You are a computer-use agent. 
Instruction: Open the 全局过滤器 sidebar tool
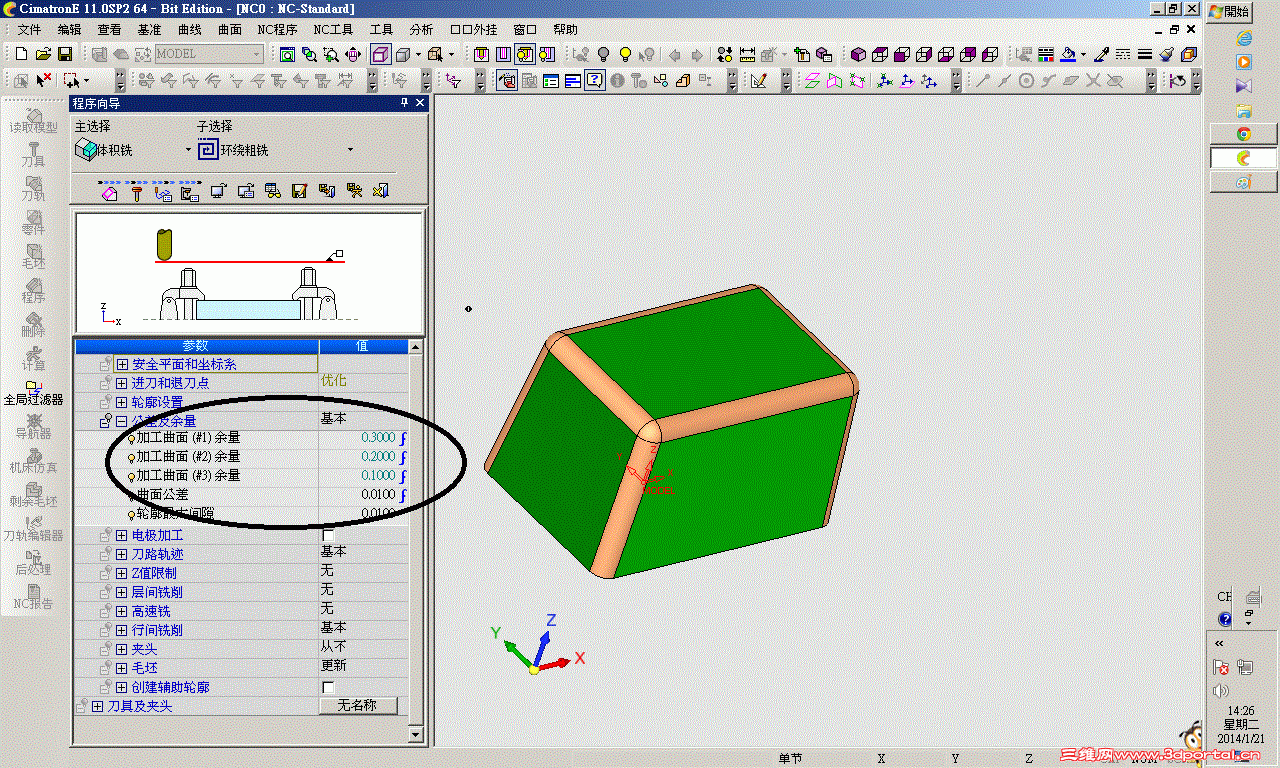33,392
